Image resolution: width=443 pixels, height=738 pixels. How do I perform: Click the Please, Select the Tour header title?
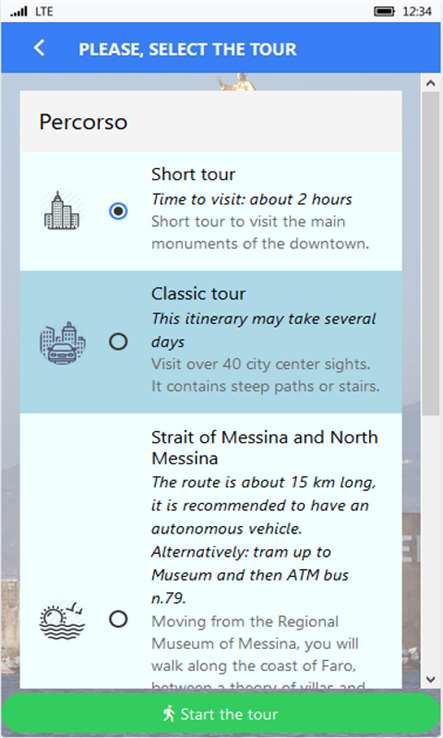[x=187, y=49]
